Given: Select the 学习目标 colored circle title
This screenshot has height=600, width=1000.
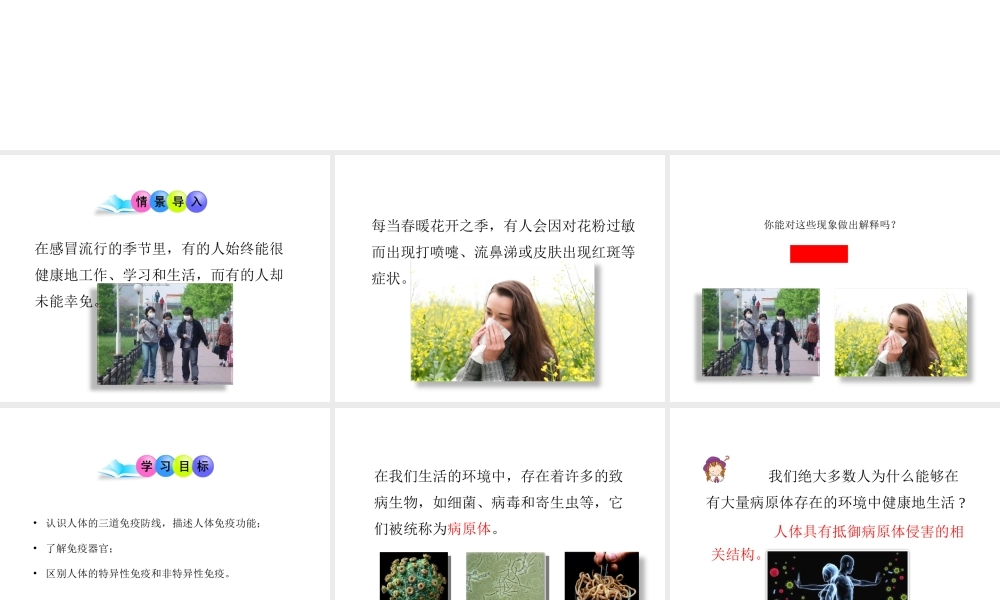Looking at the screenshot, I should click(x=175, y=466).
